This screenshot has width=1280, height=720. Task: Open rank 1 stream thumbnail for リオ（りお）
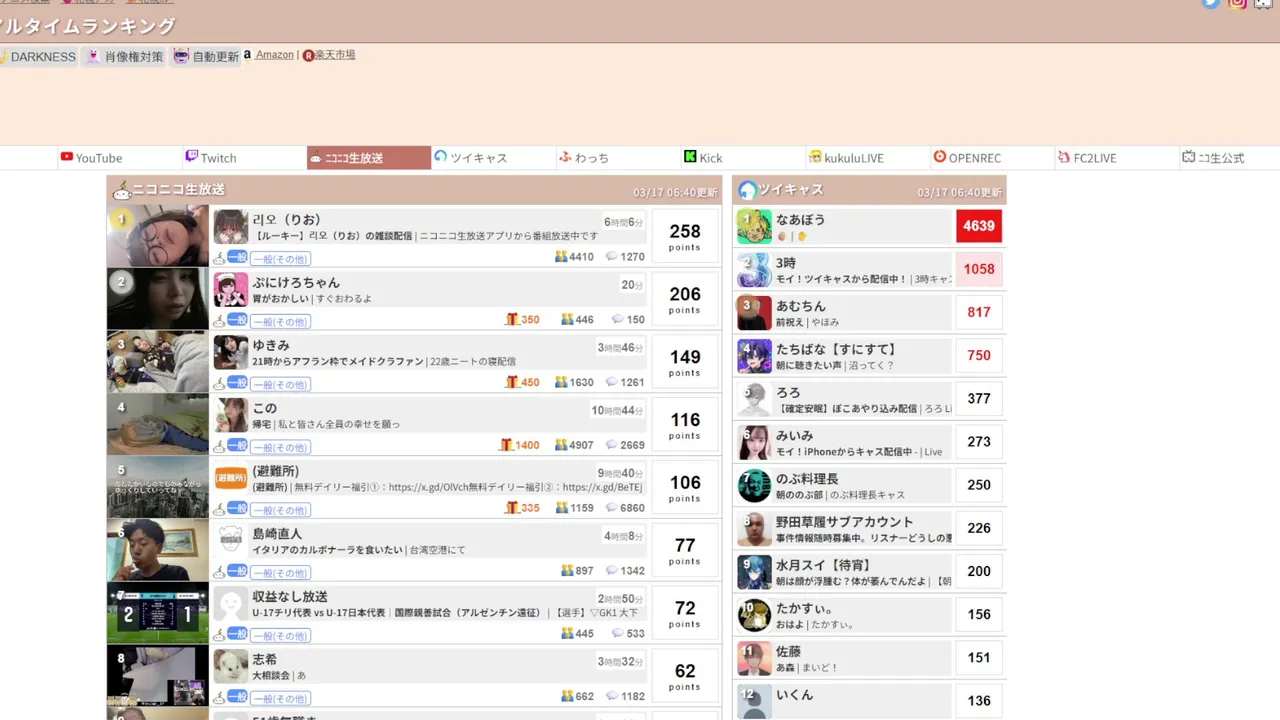[158, 236]
